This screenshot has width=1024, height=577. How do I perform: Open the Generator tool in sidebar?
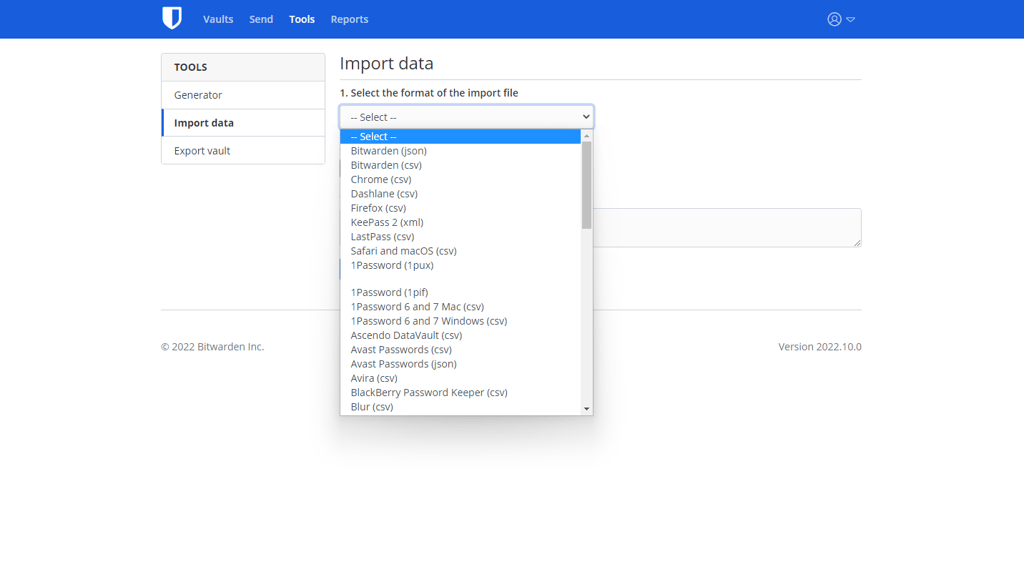click(x=243, y=95)
